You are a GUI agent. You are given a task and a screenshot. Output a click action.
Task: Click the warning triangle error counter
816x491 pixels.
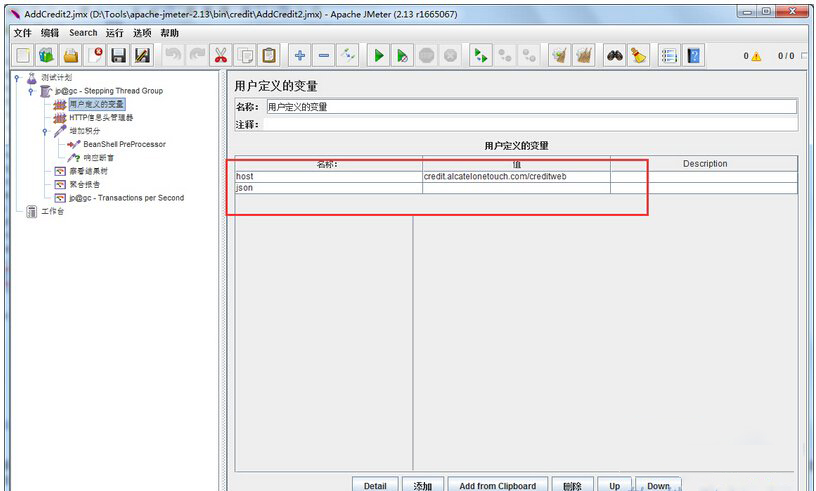pos(755,57)
